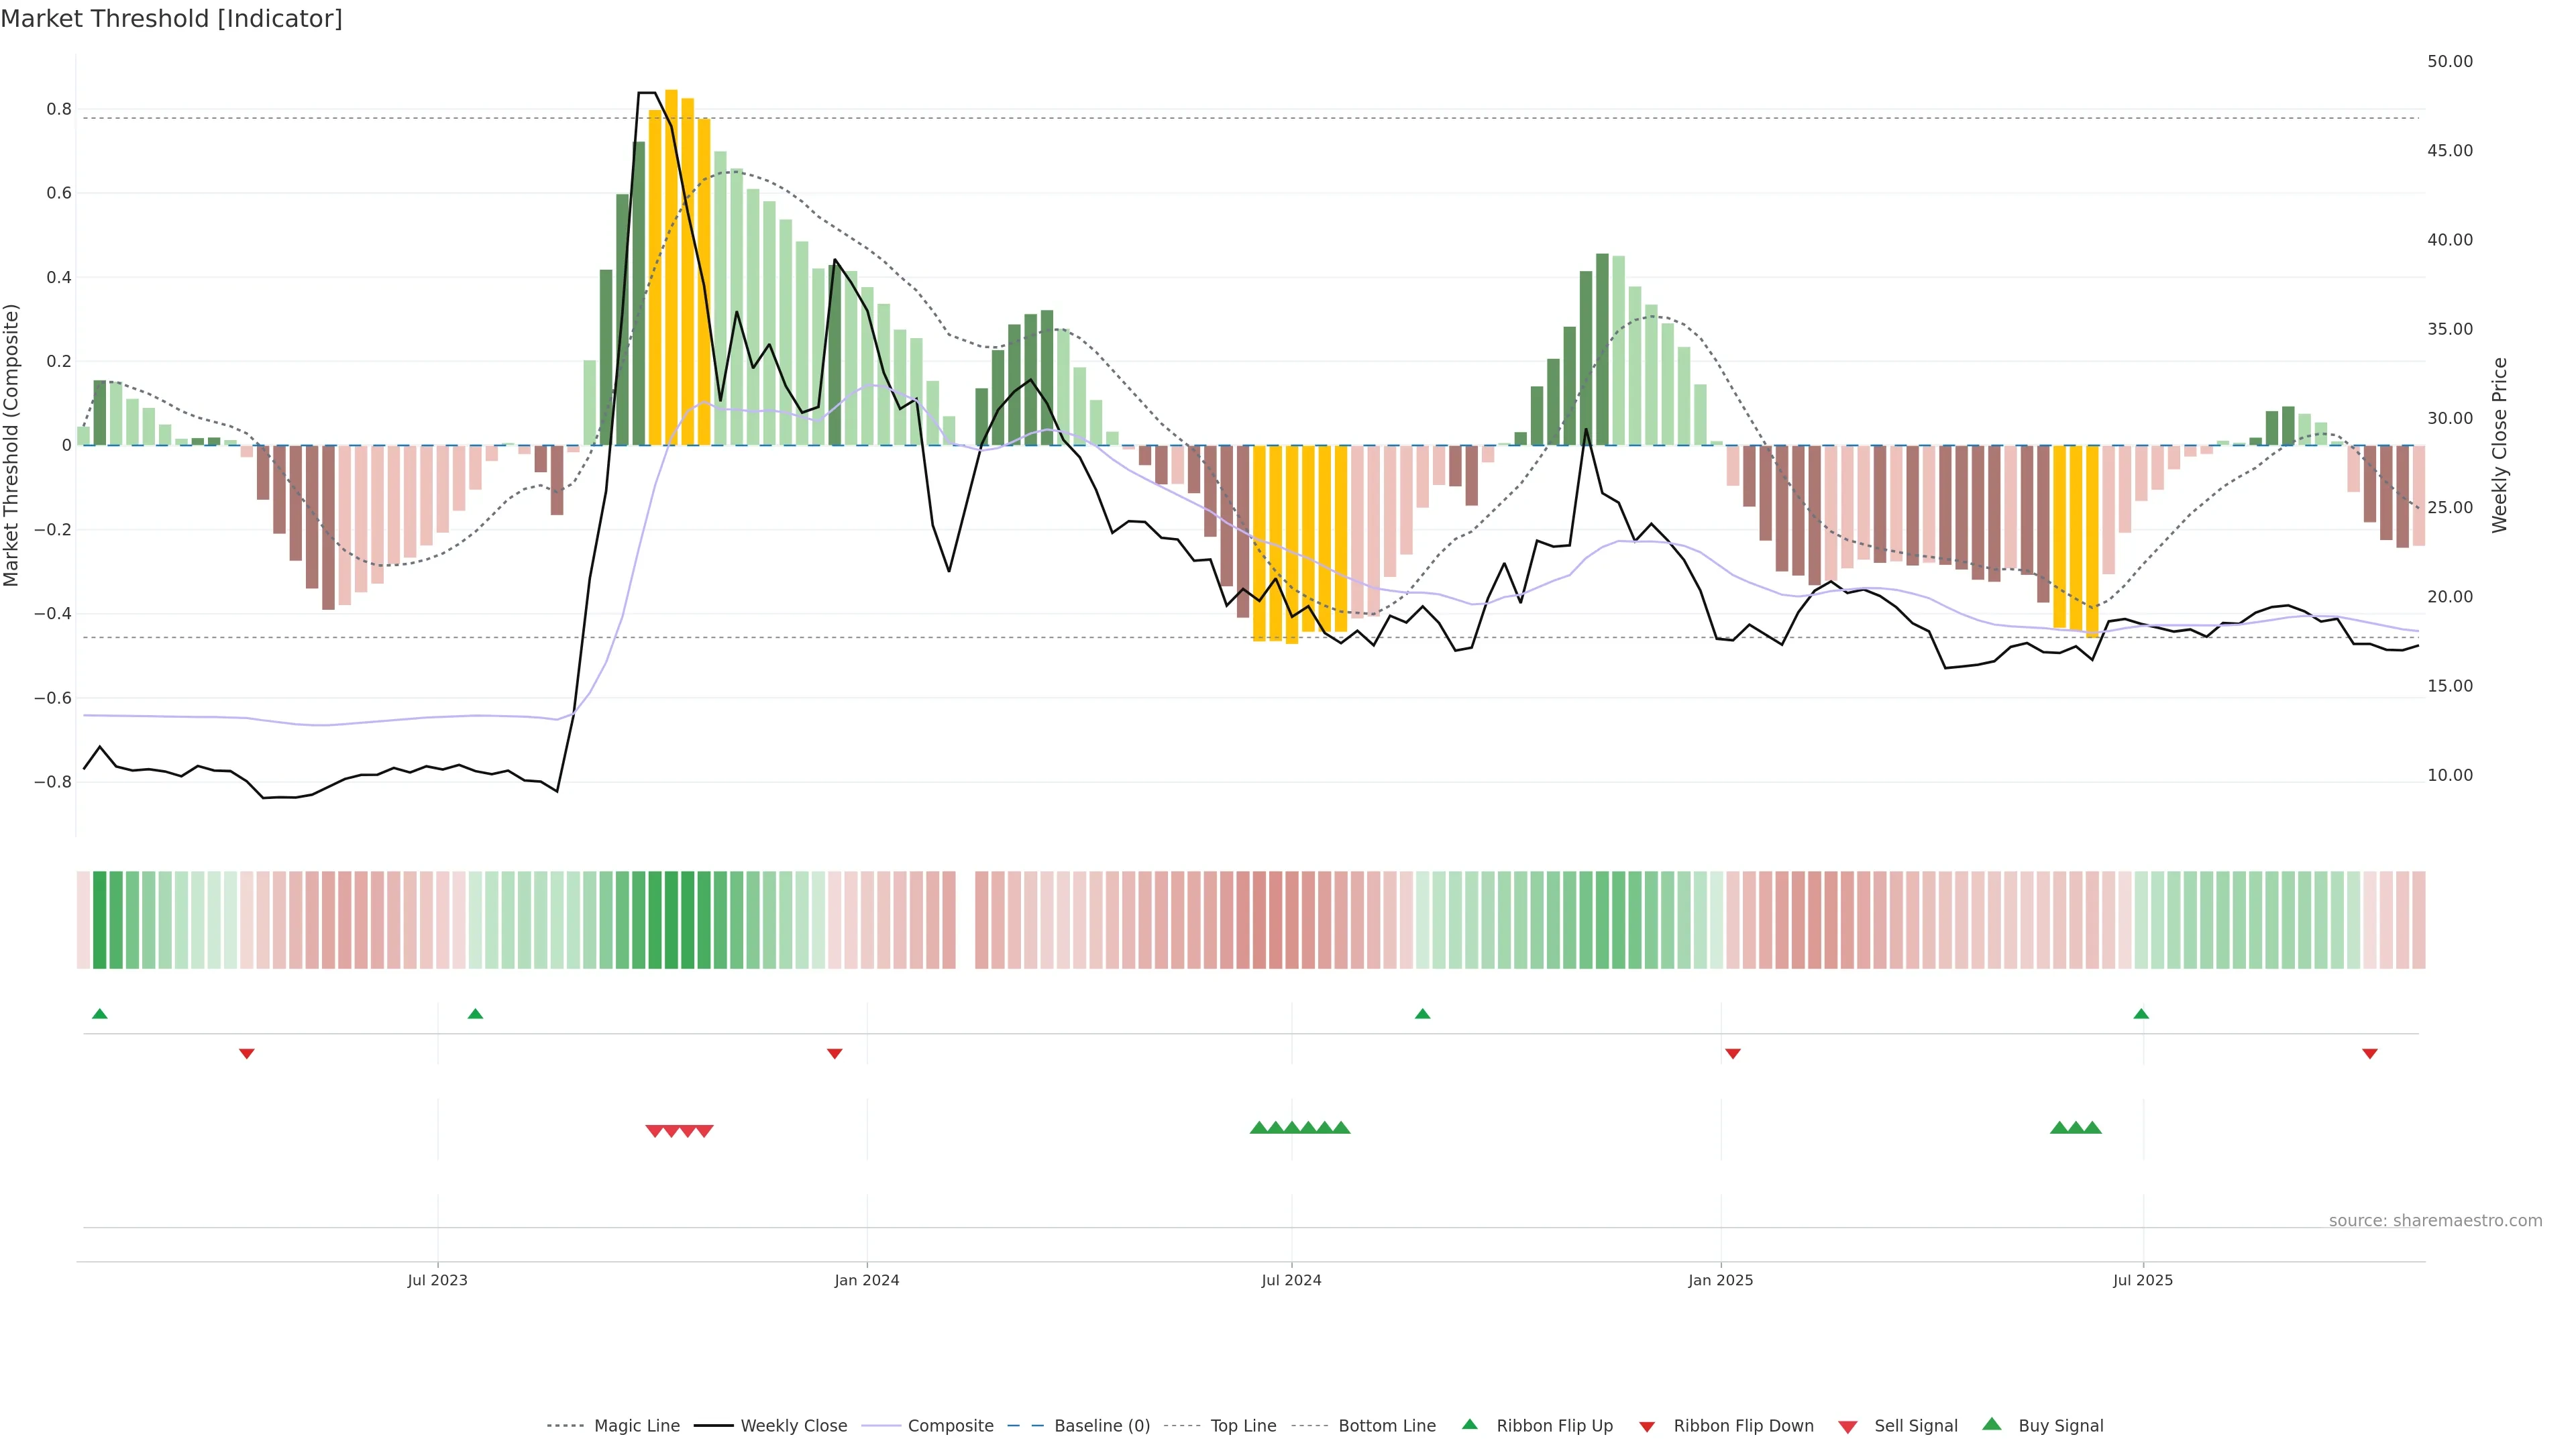Hide the Composite line via legend
The image size is (2576, 1449).
[x=950, y=1426]
